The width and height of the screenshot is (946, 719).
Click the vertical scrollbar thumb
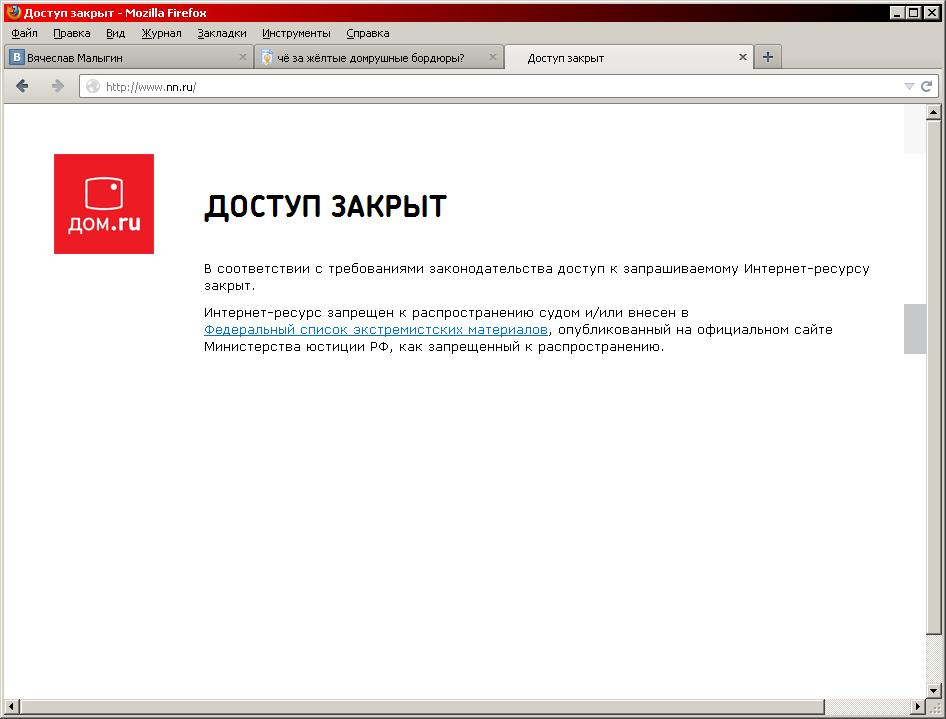tap(933, 376)
